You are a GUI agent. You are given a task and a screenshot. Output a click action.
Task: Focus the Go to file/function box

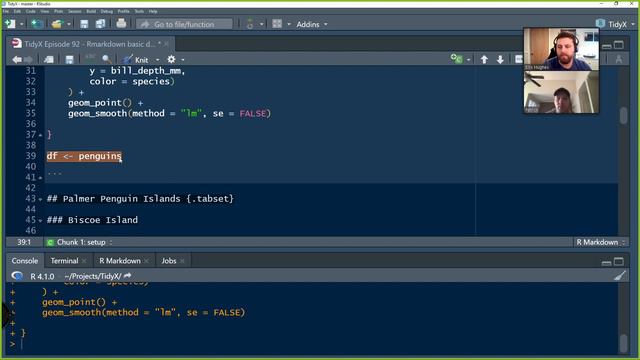[x=184, y=24]
